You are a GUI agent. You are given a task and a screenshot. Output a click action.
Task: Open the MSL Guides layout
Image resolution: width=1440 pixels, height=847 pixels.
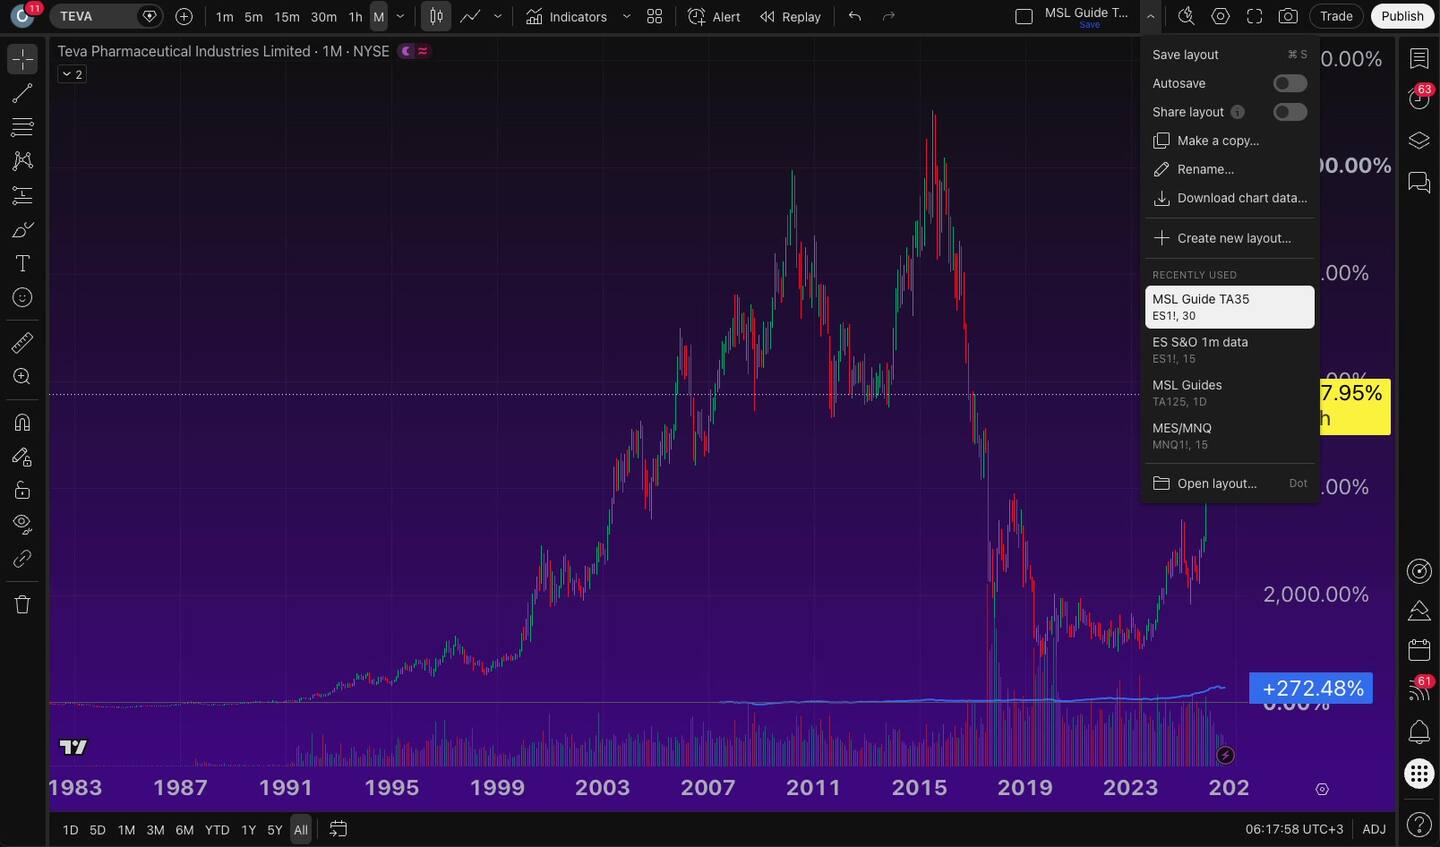[x=1230, y=393]
